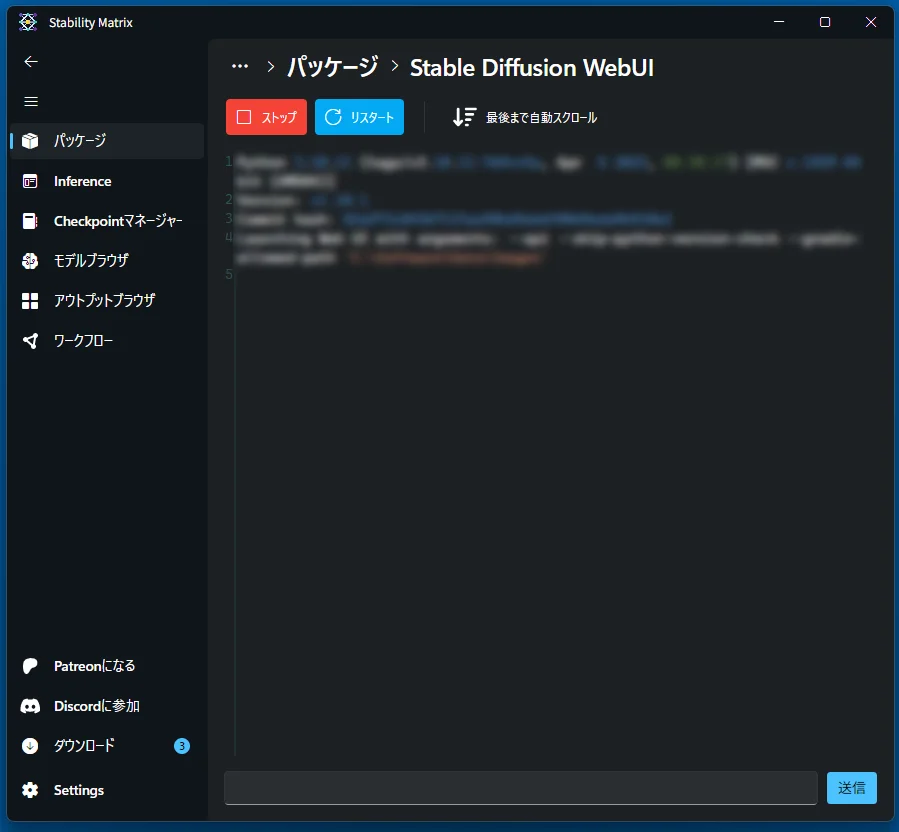
Task: Toggle the hamburger navigation menu
Action: click(x=30, y=101)
